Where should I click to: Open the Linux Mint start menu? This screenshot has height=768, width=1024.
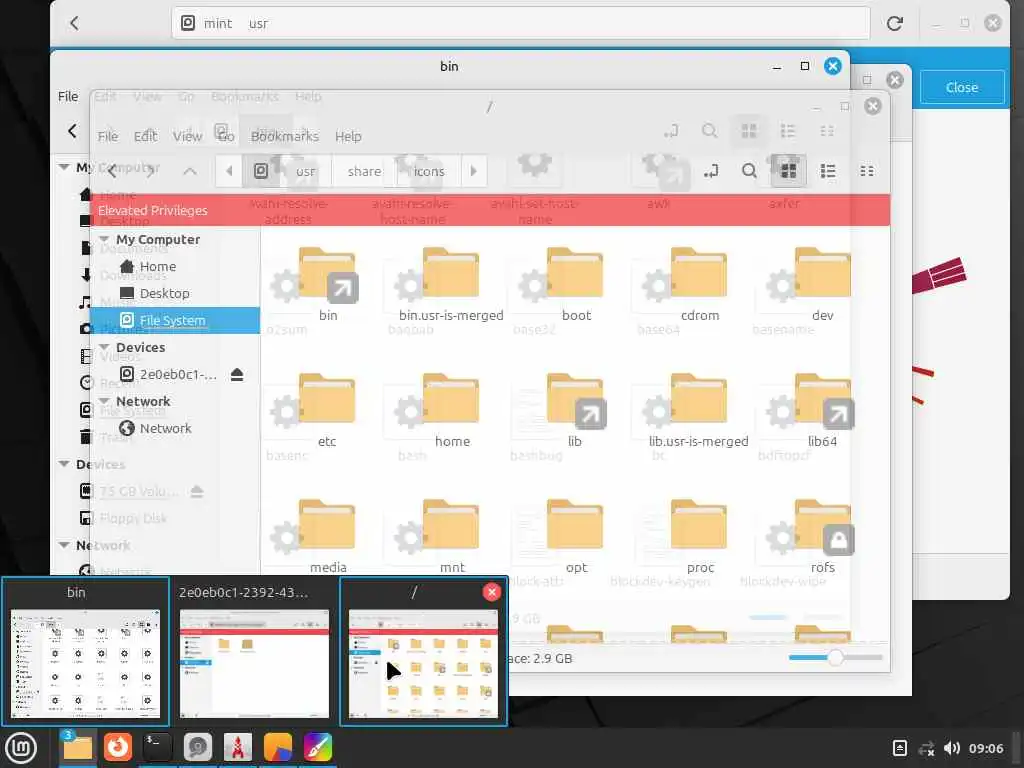[x=20, y=748]
